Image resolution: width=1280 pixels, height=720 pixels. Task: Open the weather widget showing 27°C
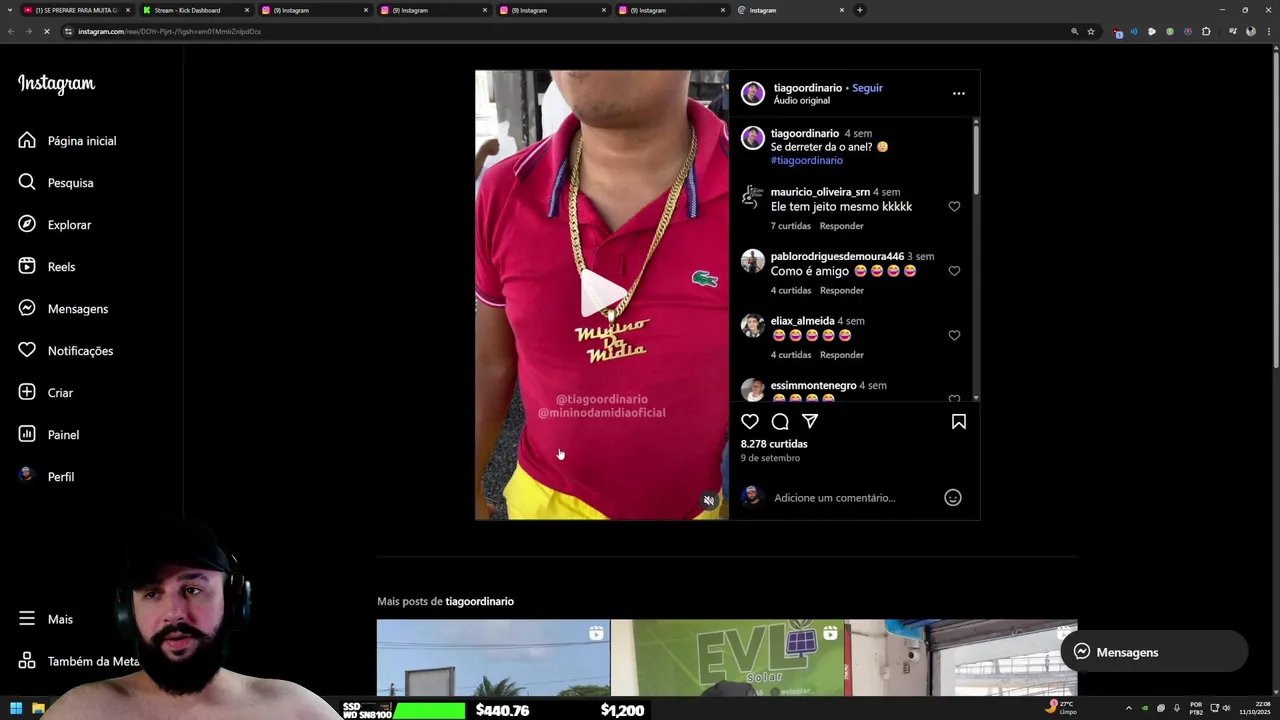point(1062,708)
